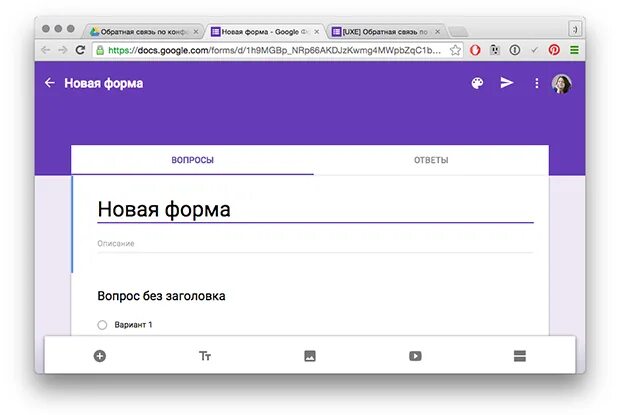
Task: Add a section with the stacked bars icon
Action: coord(520,356)
